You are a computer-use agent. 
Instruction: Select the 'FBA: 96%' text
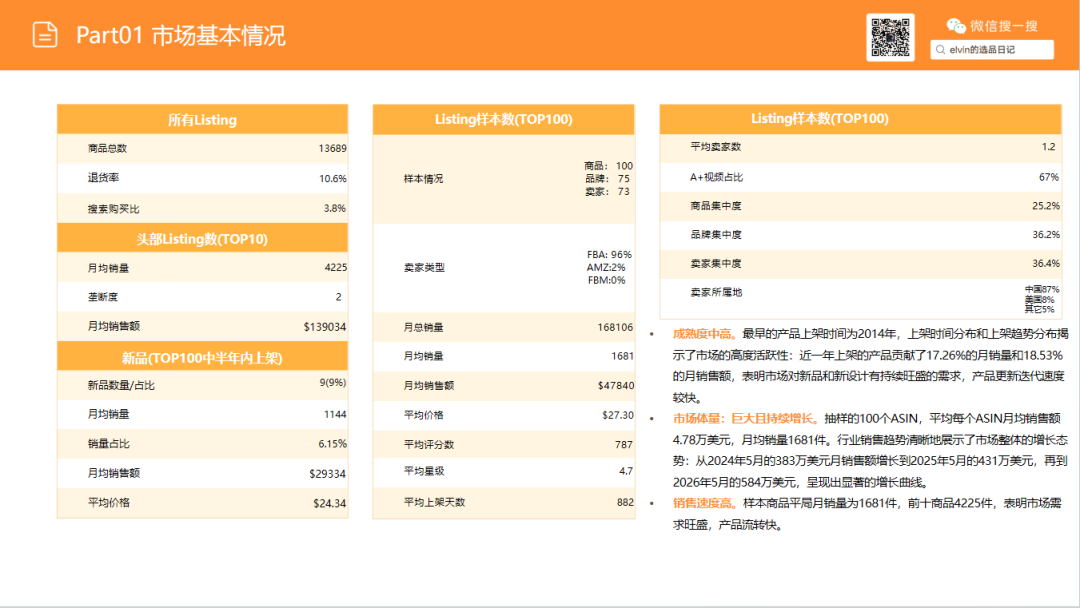point(609,255)
